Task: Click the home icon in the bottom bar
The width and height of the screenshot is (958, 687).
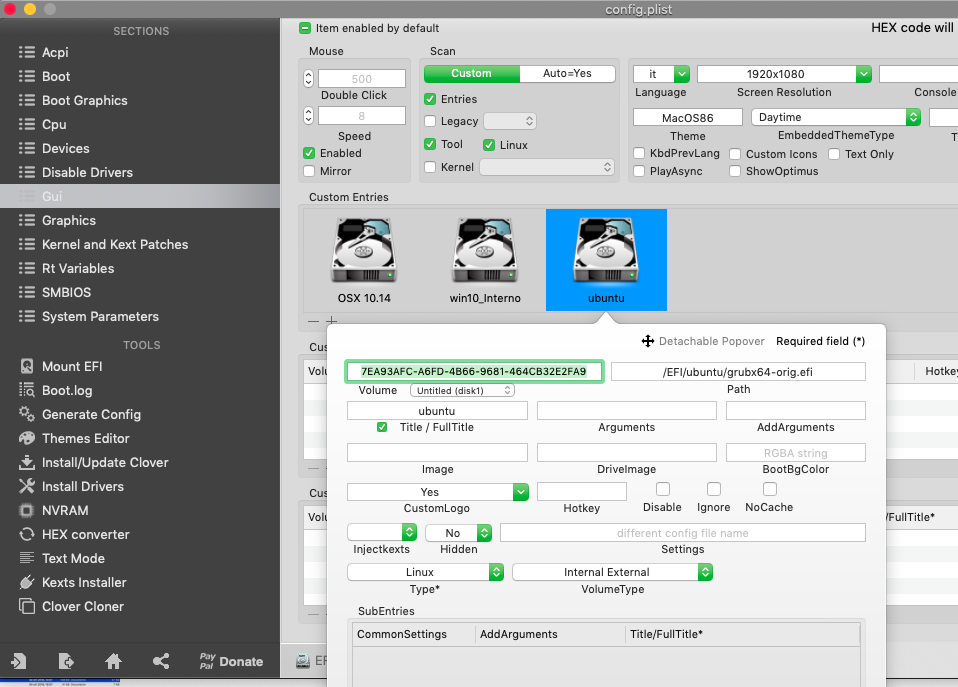Action: pyautogui.click(x=113, y=661)
